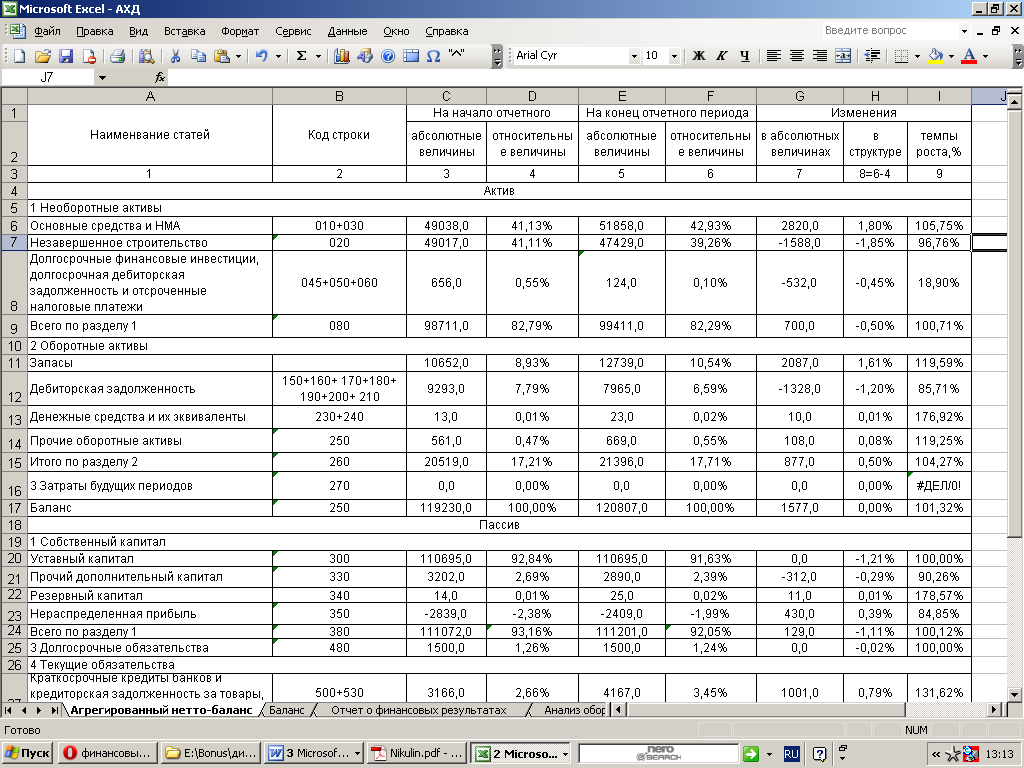Toggle underline (Ч) formatting
Image resolution: width=1024 pixels, height=768 pixels.
pos(744,56)
